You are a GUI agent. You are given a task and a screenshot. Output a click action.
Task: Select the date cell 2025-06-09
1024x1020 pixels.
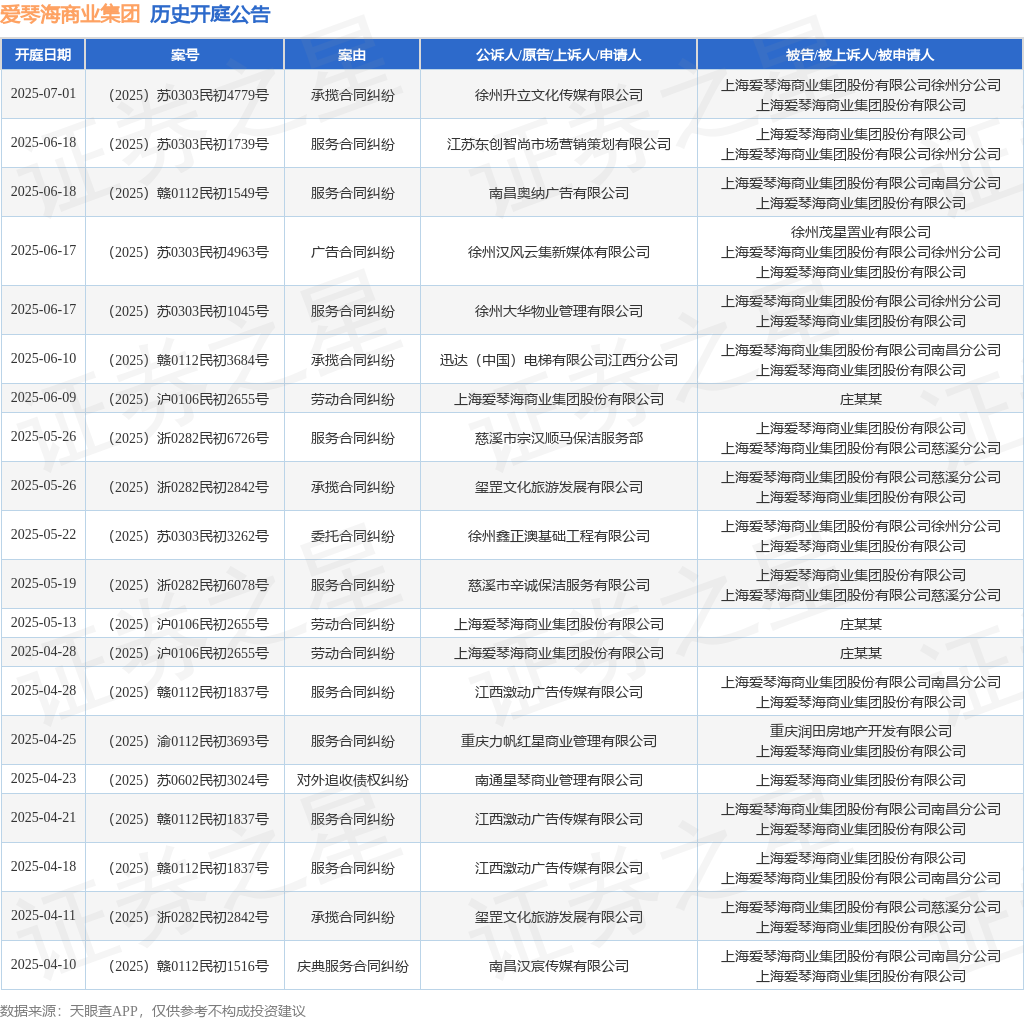43,398
